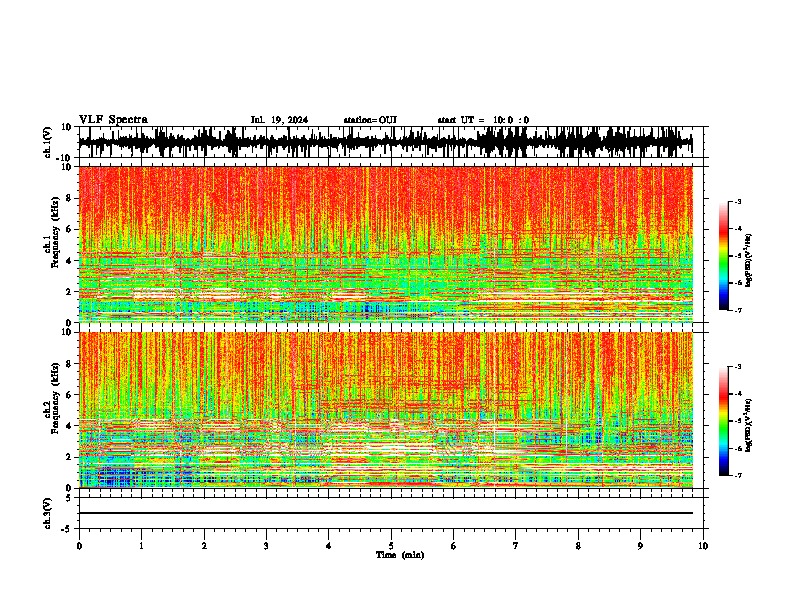Click the "ch.1(V)" waveform axis label
Image resolution: width=792 pixels, height=612 pixels.
[x=47, y=142]
